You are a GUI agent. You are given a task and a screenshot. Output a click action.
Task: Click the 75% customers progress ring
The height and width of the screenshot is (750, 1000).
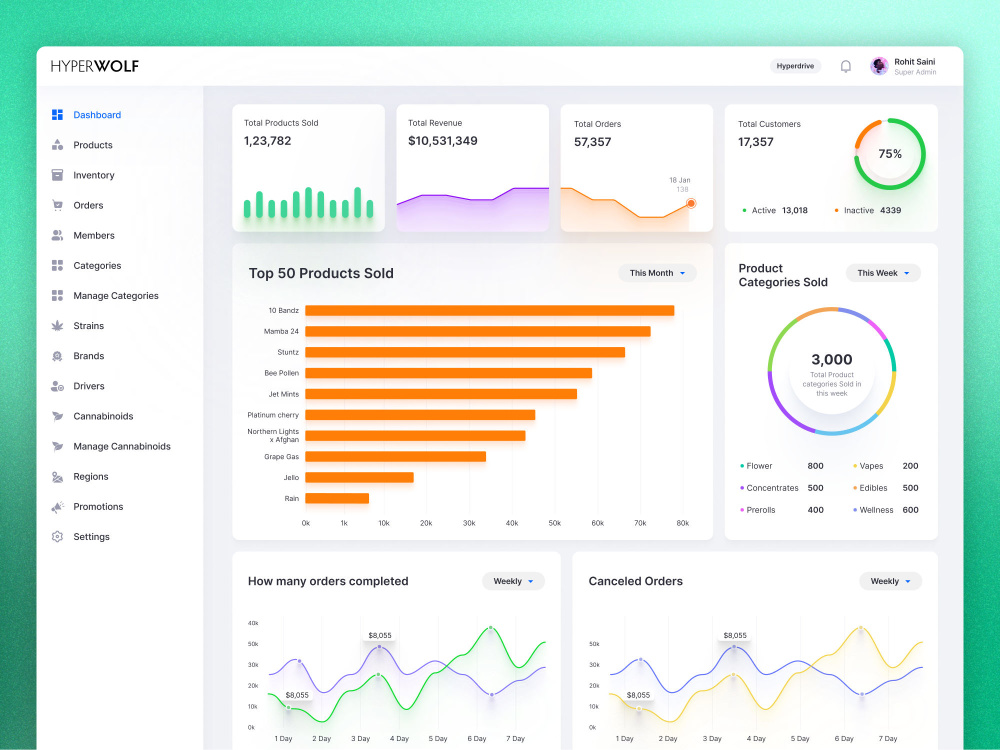pos(890,154)
